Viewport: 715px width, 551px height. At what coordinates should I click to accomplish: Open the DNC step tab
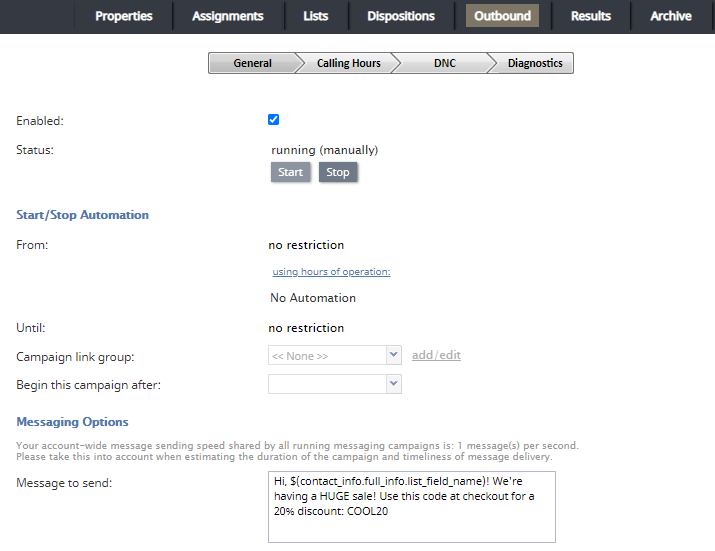click(444, 63)
